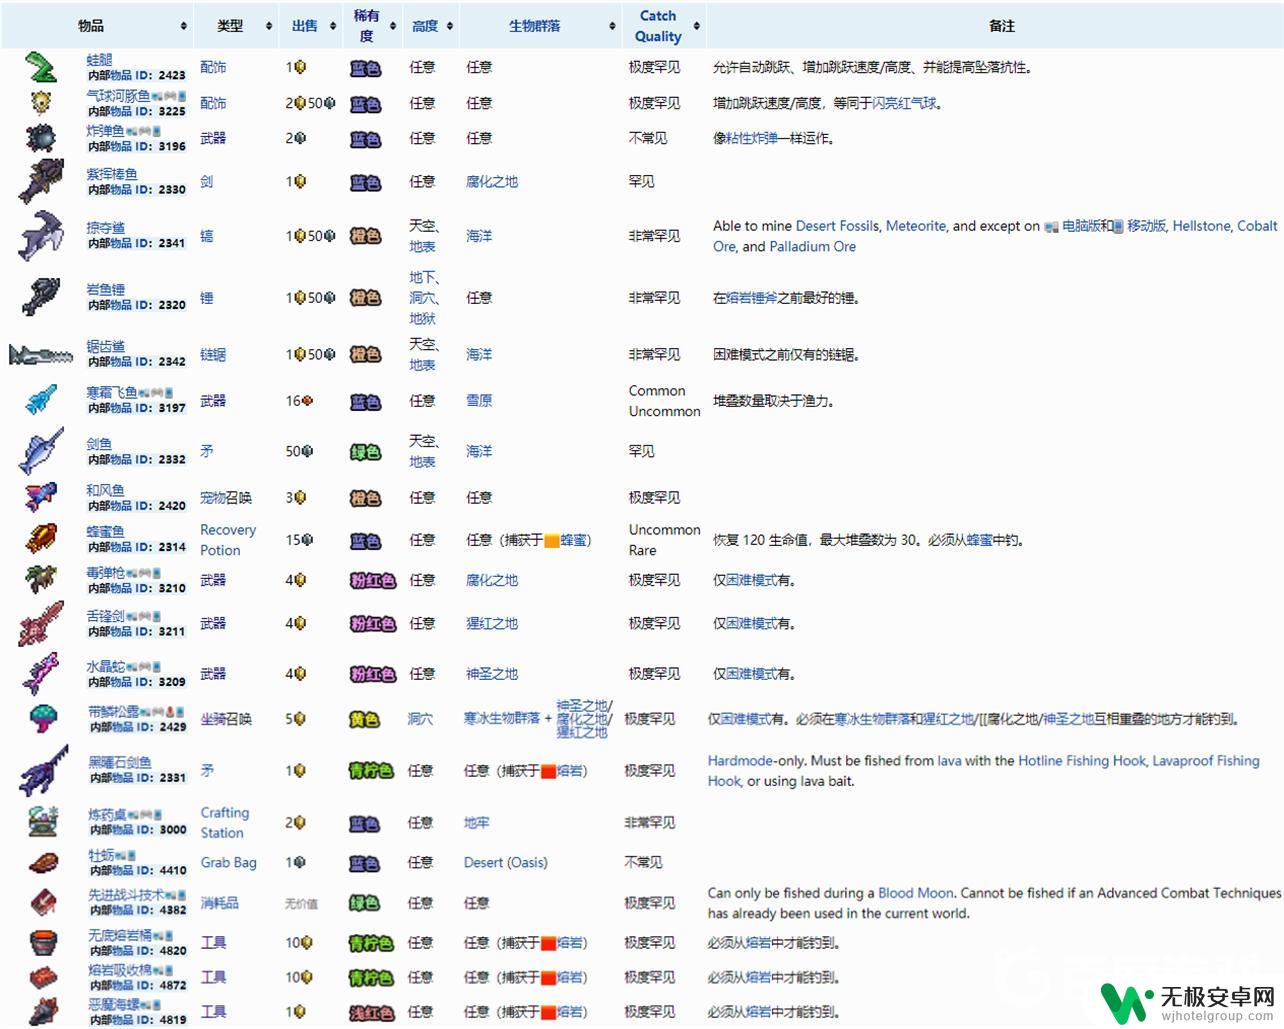
Task: Open the 地牢 dungeon link
Action: pyautogui.click(x=477, y=823)
